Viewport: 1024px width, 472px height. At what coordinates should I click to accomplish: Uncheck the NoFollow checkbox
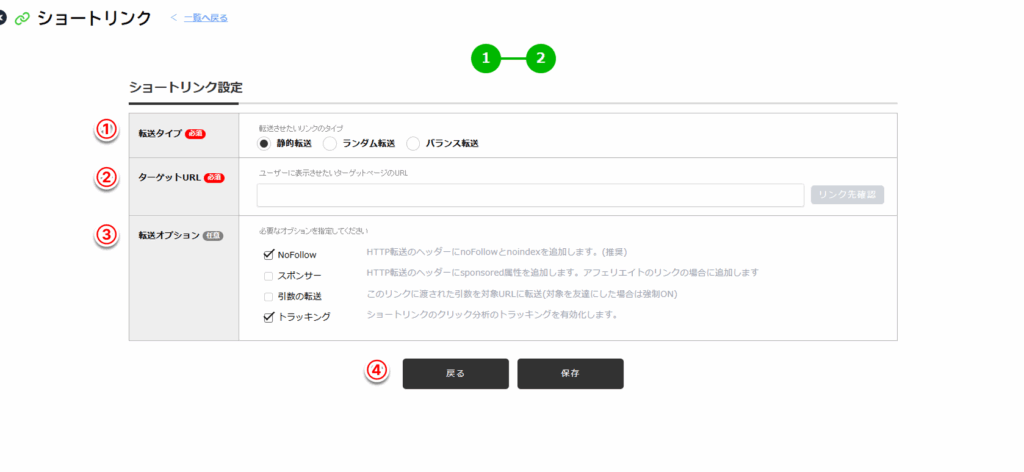tap(268, 255)
